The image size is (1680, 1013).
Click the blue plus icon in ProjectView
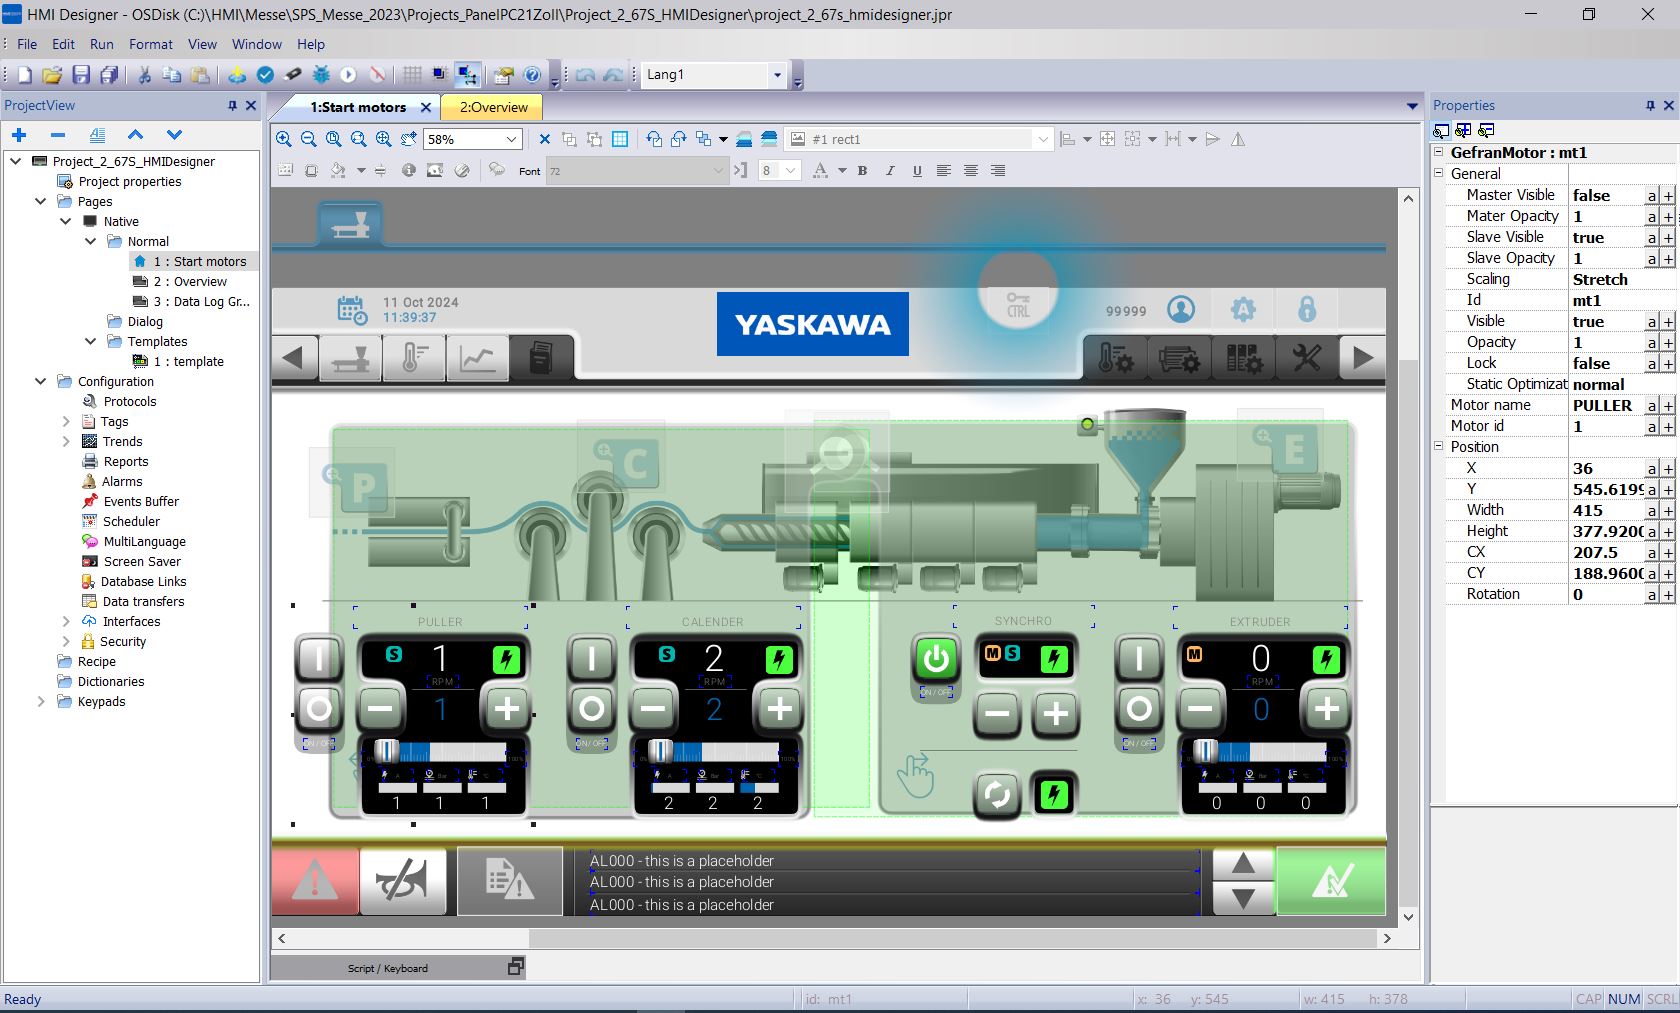(19, 135)
